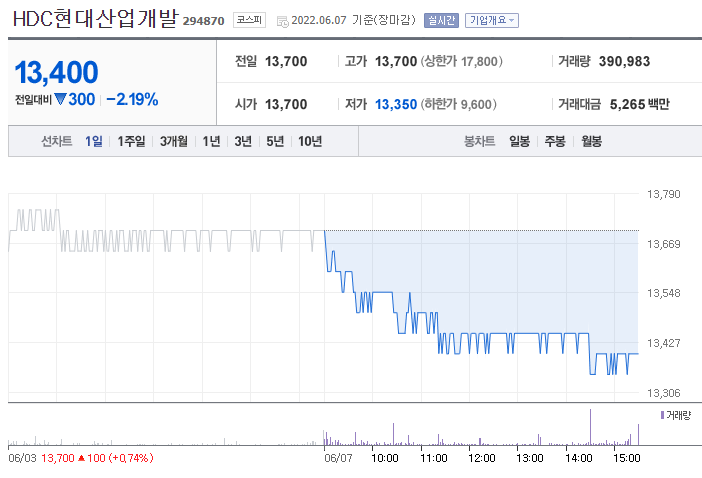Click the 15:00 time label

627,458
